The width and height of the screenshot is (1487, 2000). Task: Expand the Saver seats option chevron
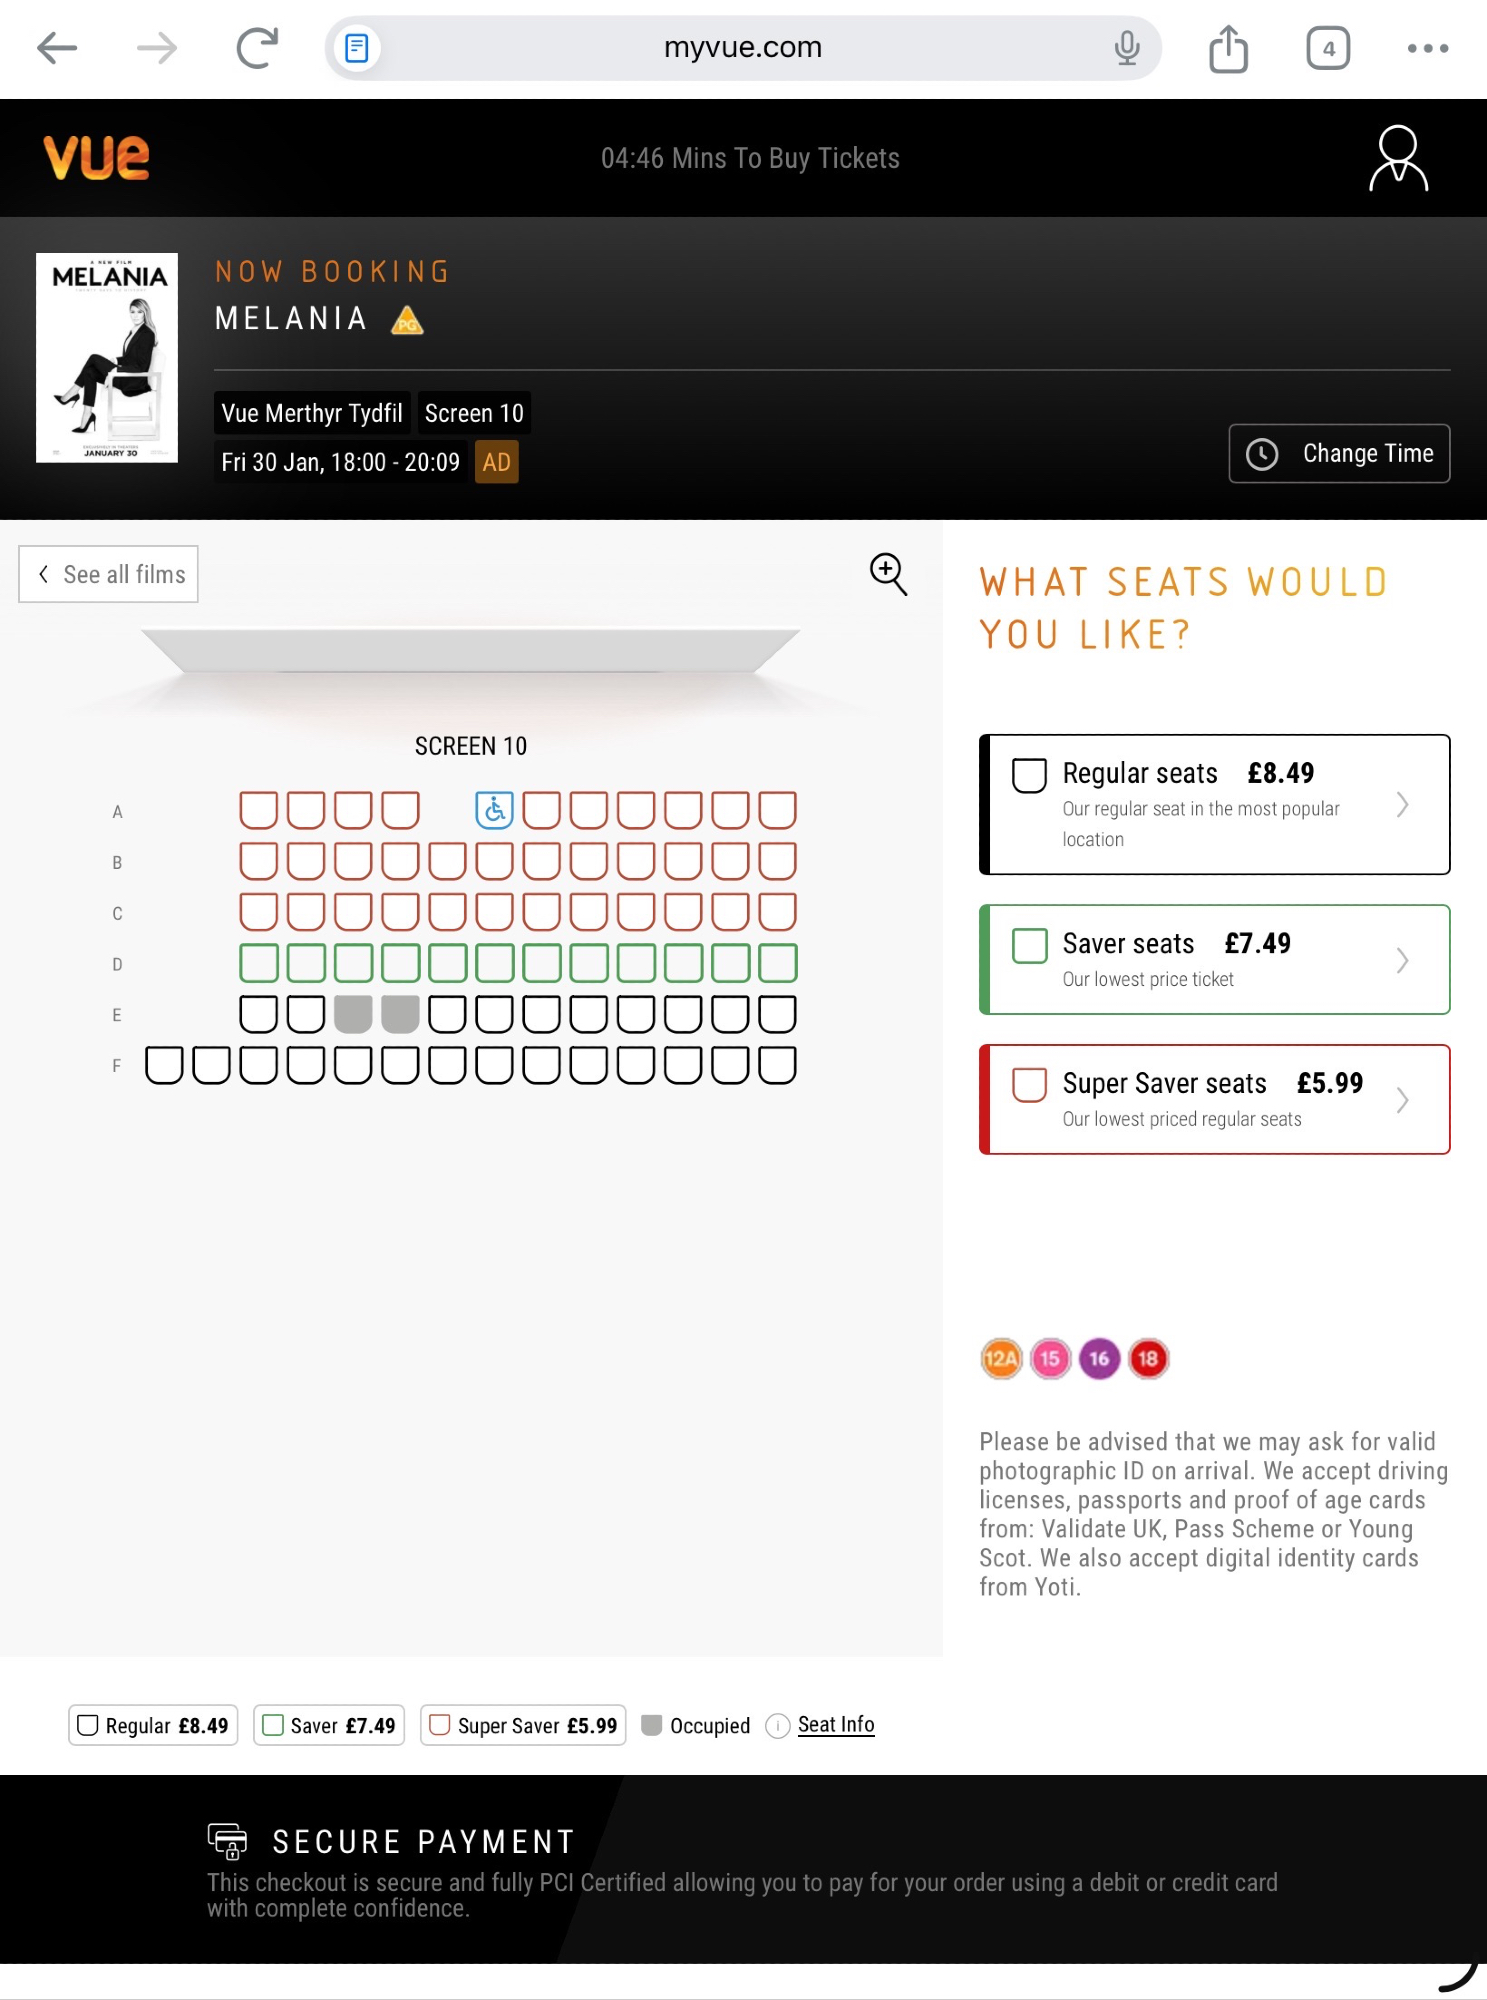[1402, 961]
